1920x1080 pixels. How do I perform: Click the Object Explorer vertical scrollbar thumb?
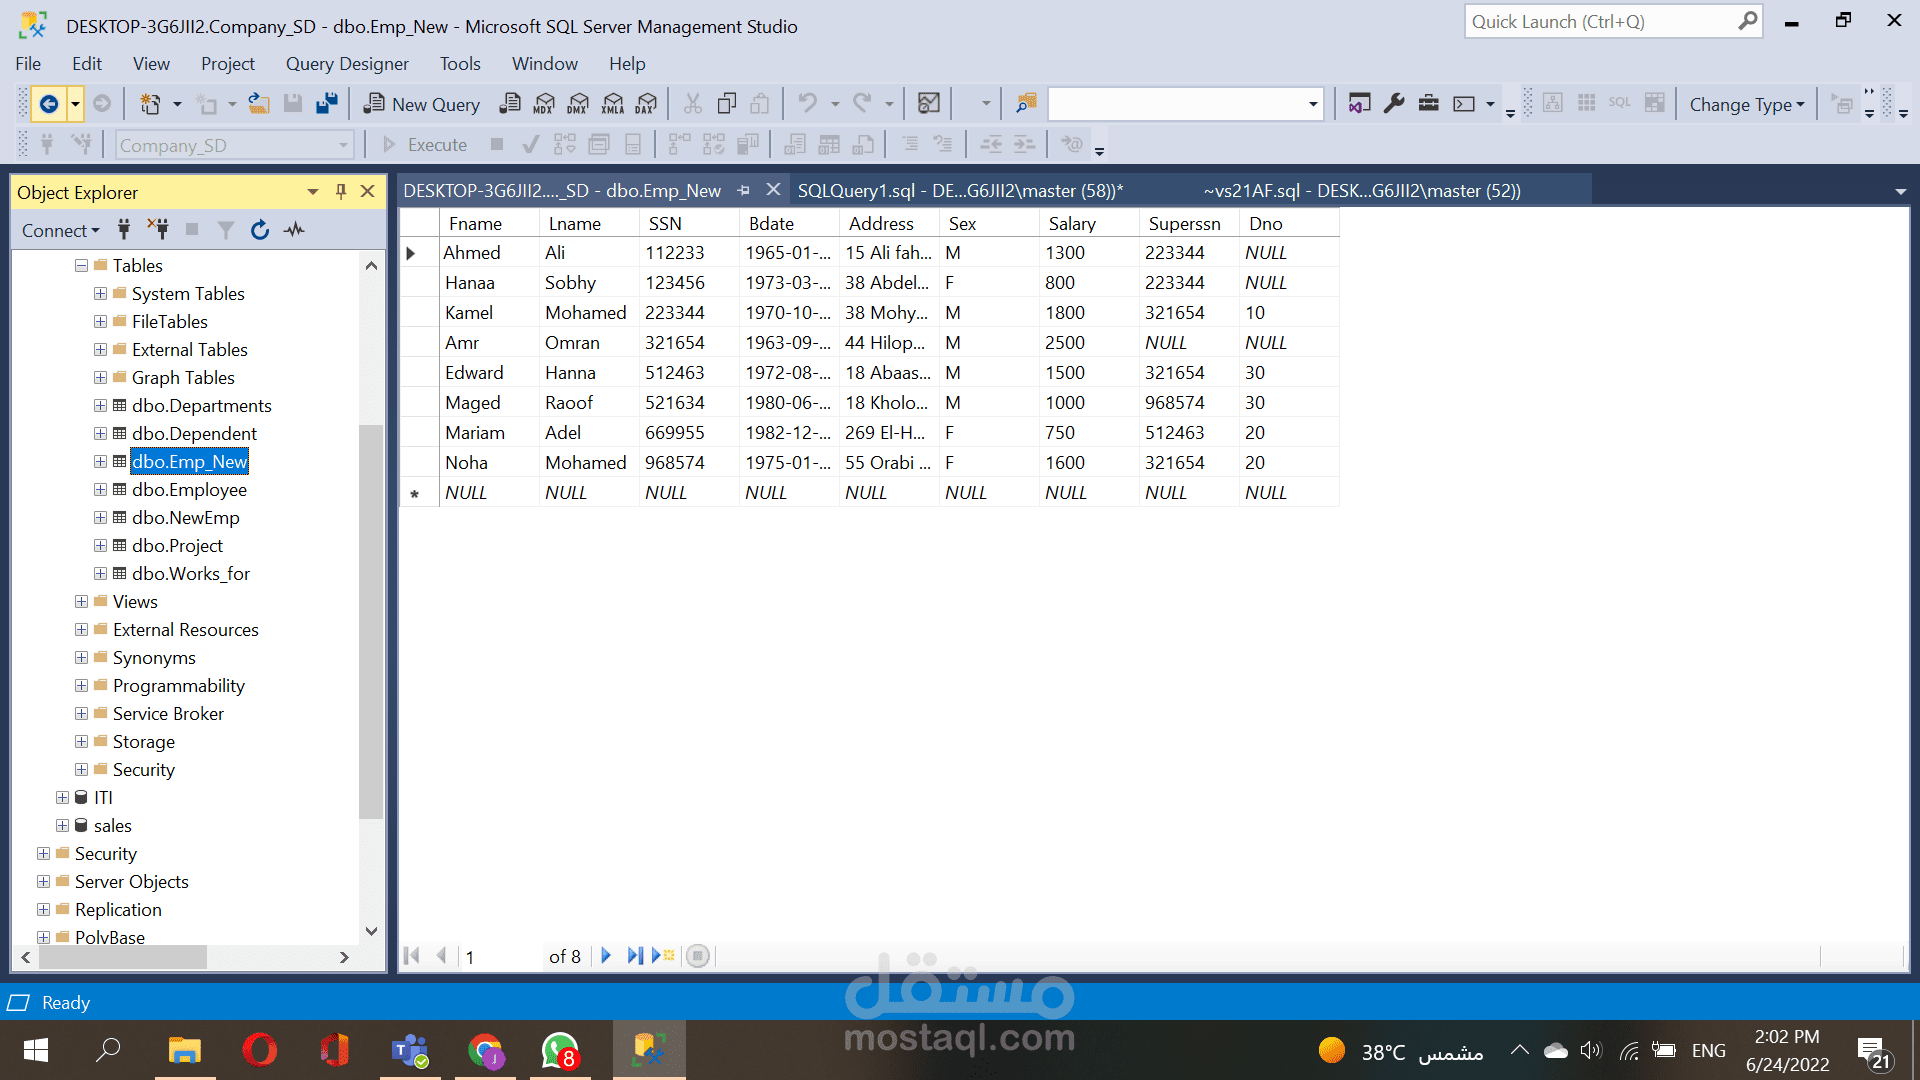(371, 620)
